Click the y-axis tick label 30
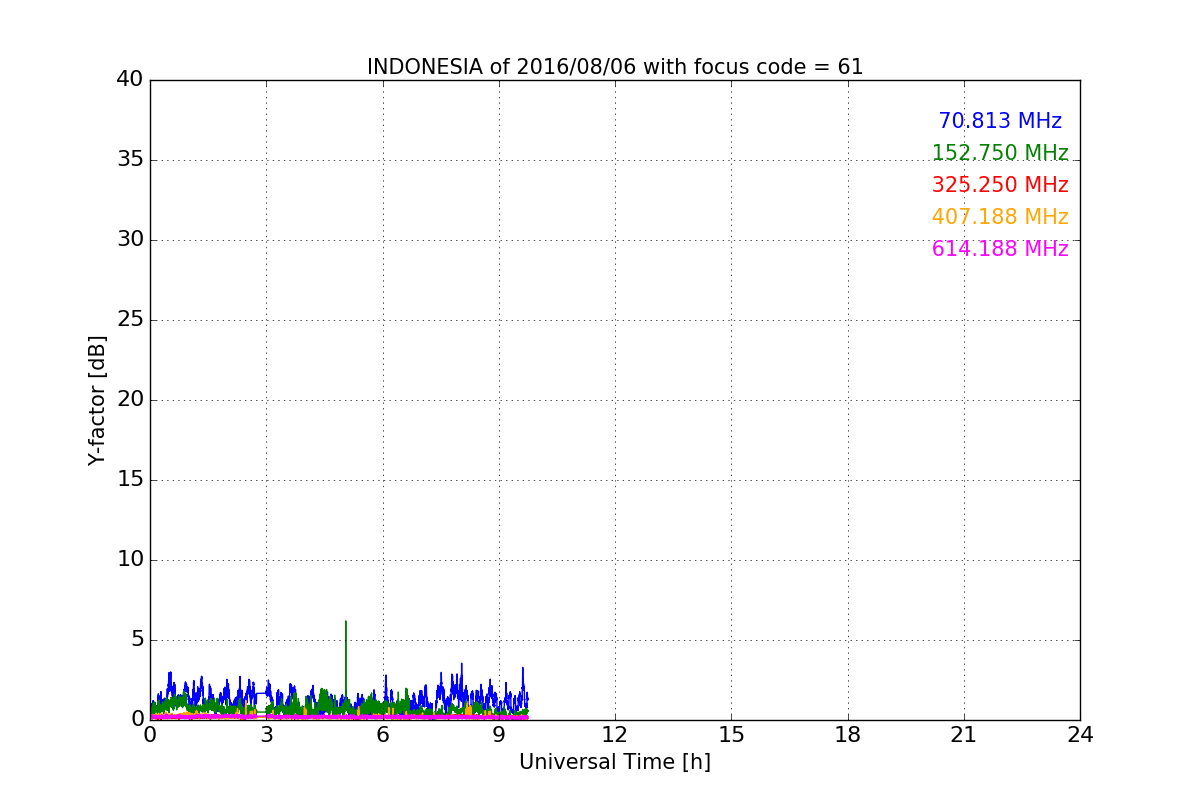This screenshot has width=1200, height=800. 130,240
